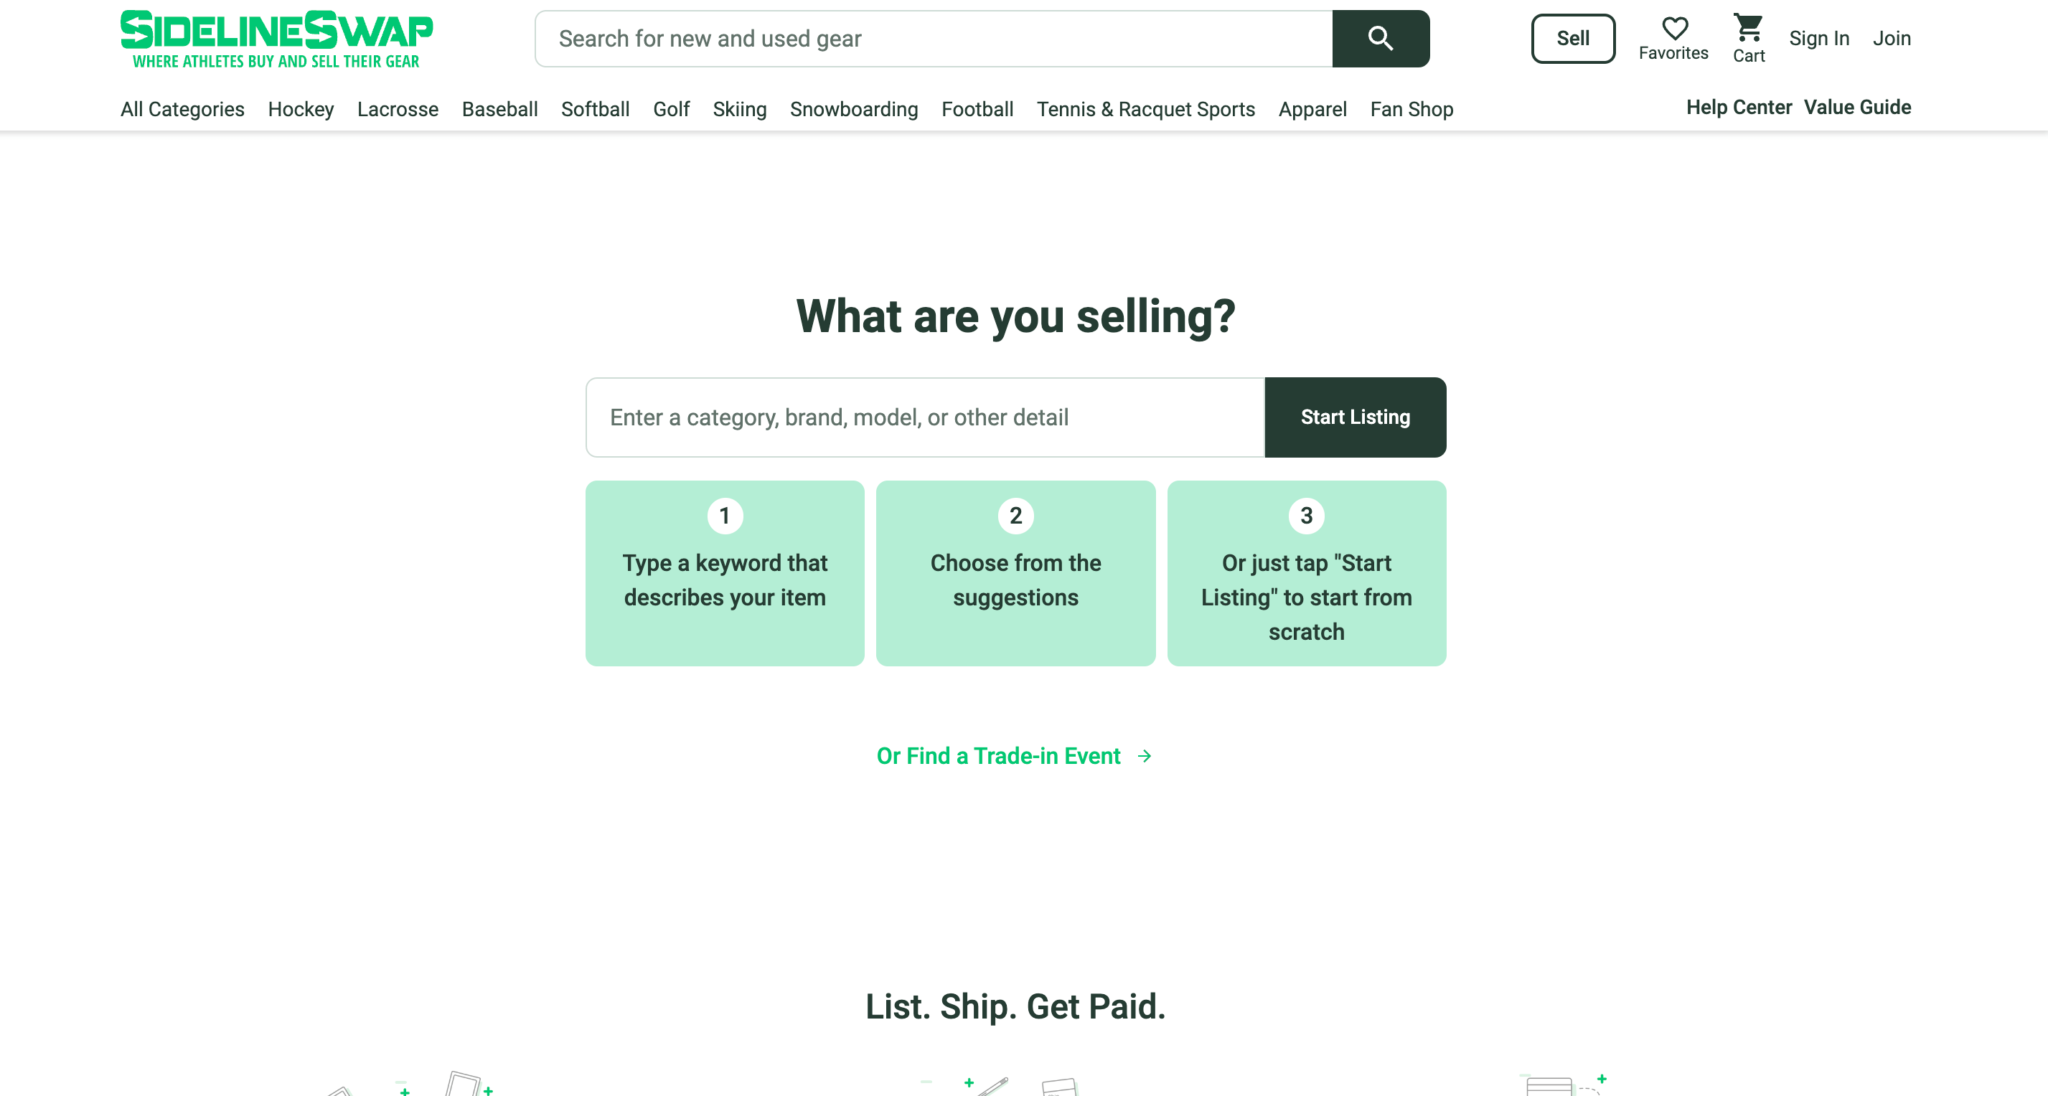Open Favorites heart icon
The width and height of the screenshot is (2048, 1096).
(x=1674, y=28)
